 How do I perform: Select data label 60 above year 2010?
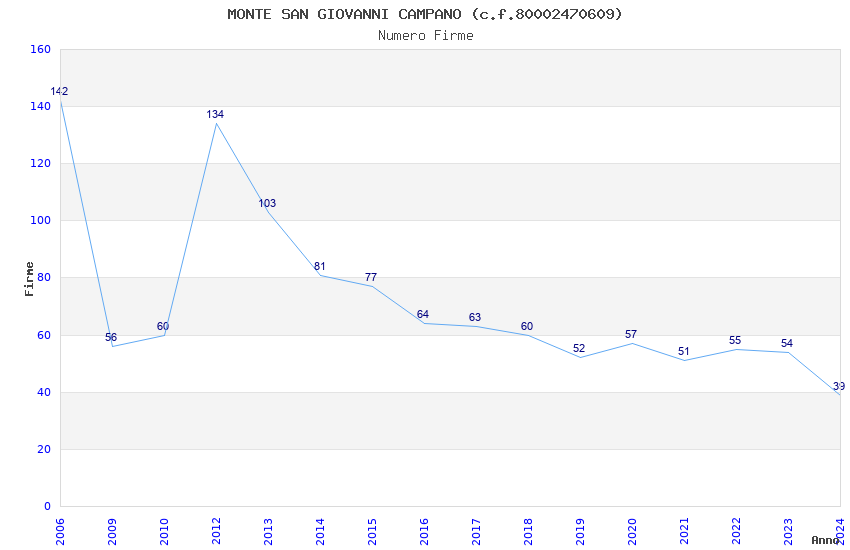[x=163, y=326]
